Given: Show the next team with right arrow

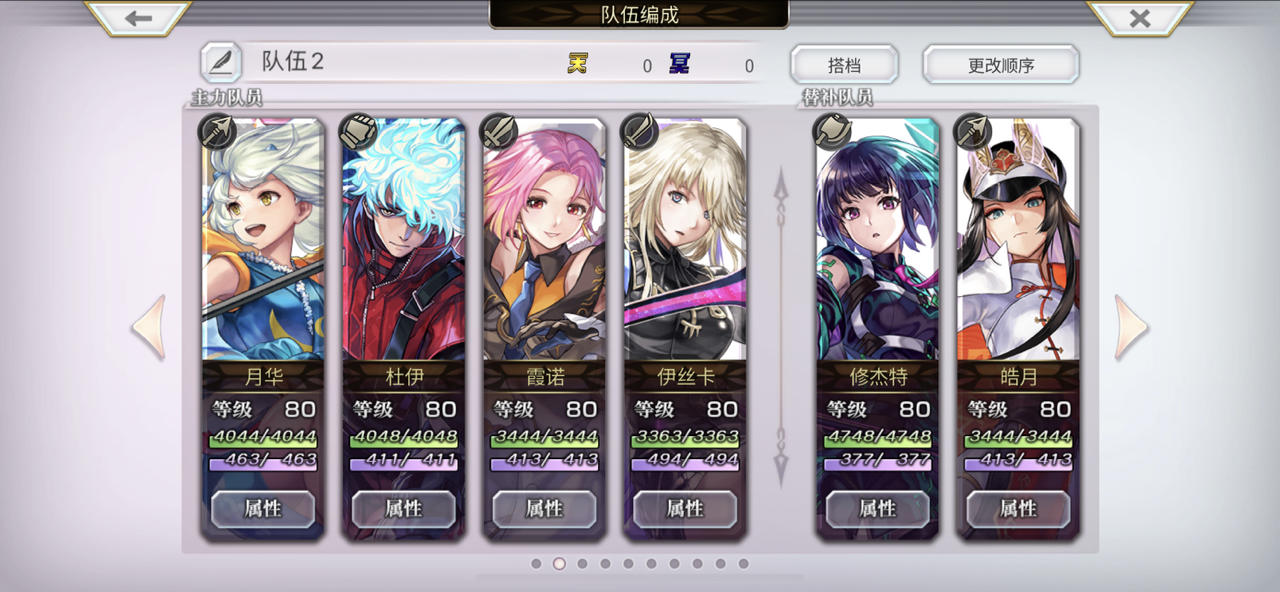Looking at the screenshot, I should (x=1132, y=327).
